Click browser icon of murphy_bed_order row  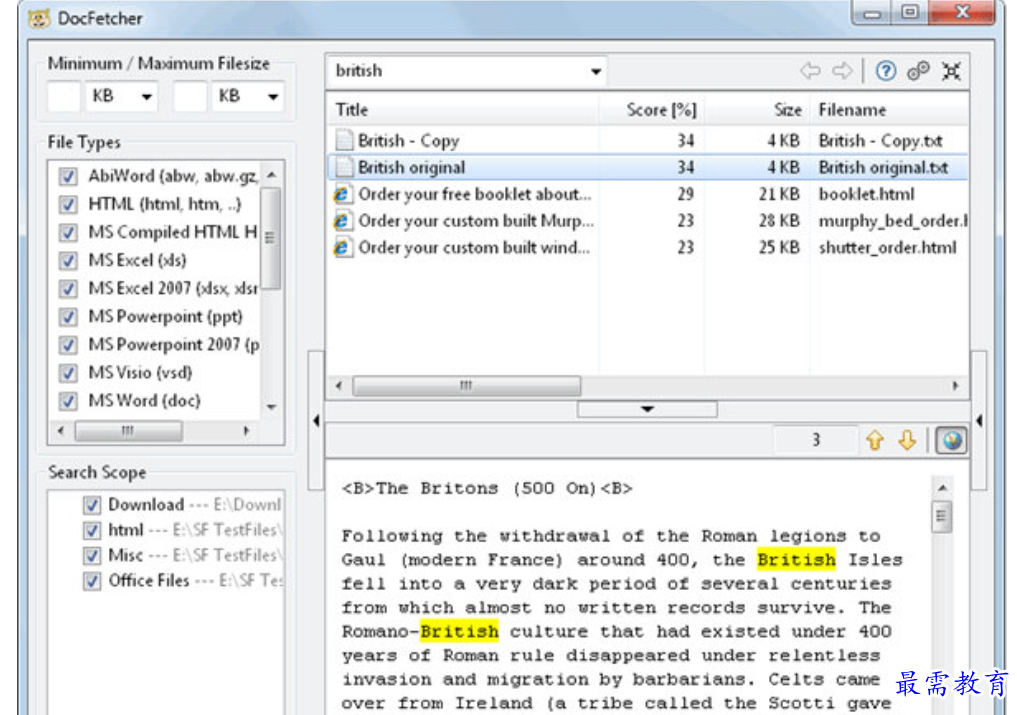coord(343,221)
